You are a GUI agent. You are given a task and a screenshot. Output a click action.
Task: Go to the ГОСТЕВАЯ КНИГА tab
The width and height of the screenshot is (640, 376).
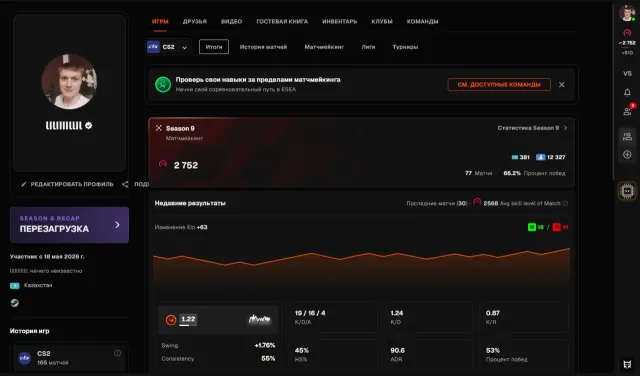[282, 21]
